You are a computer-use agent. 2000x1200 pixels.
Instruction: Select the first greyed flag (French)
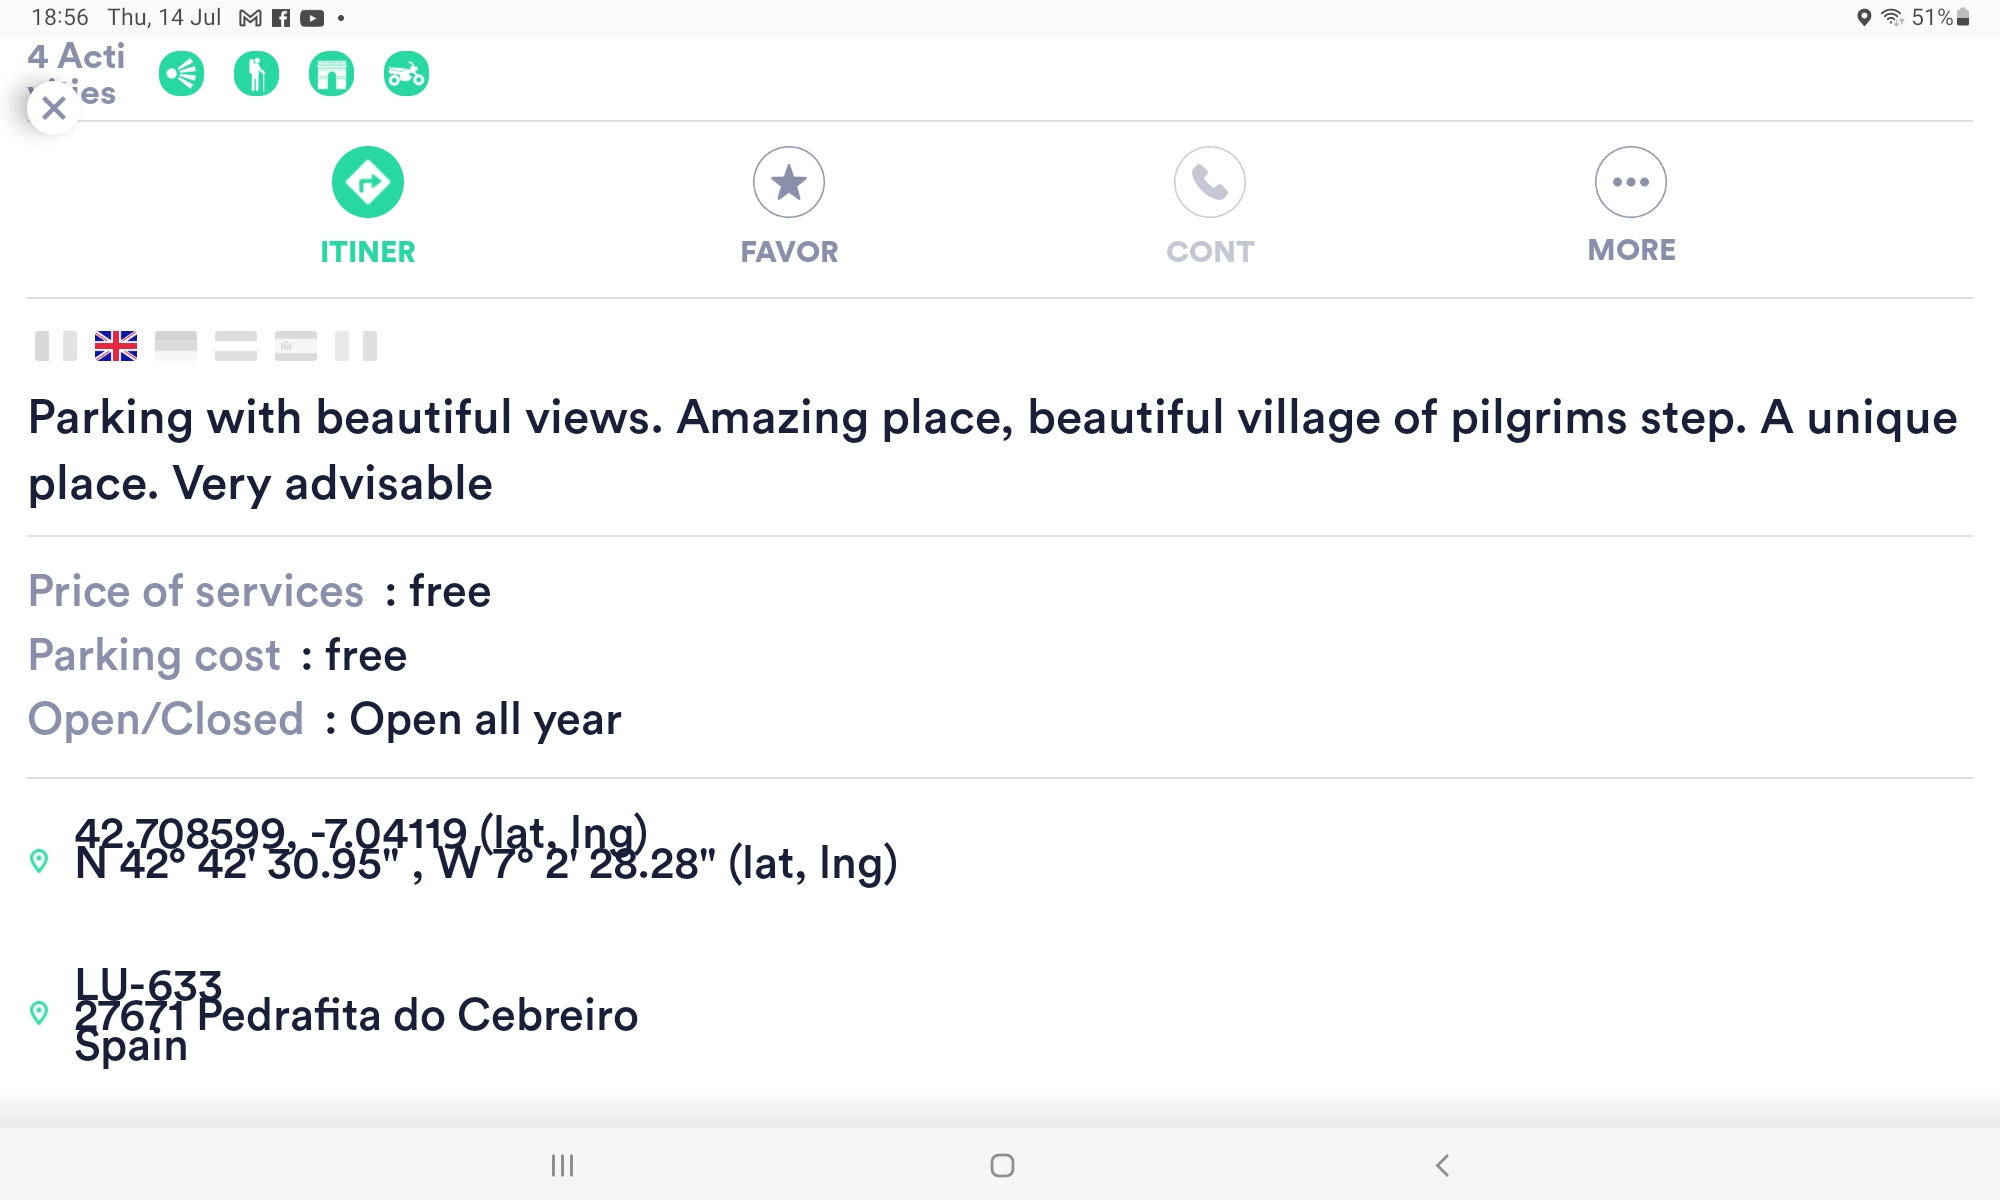56,346
